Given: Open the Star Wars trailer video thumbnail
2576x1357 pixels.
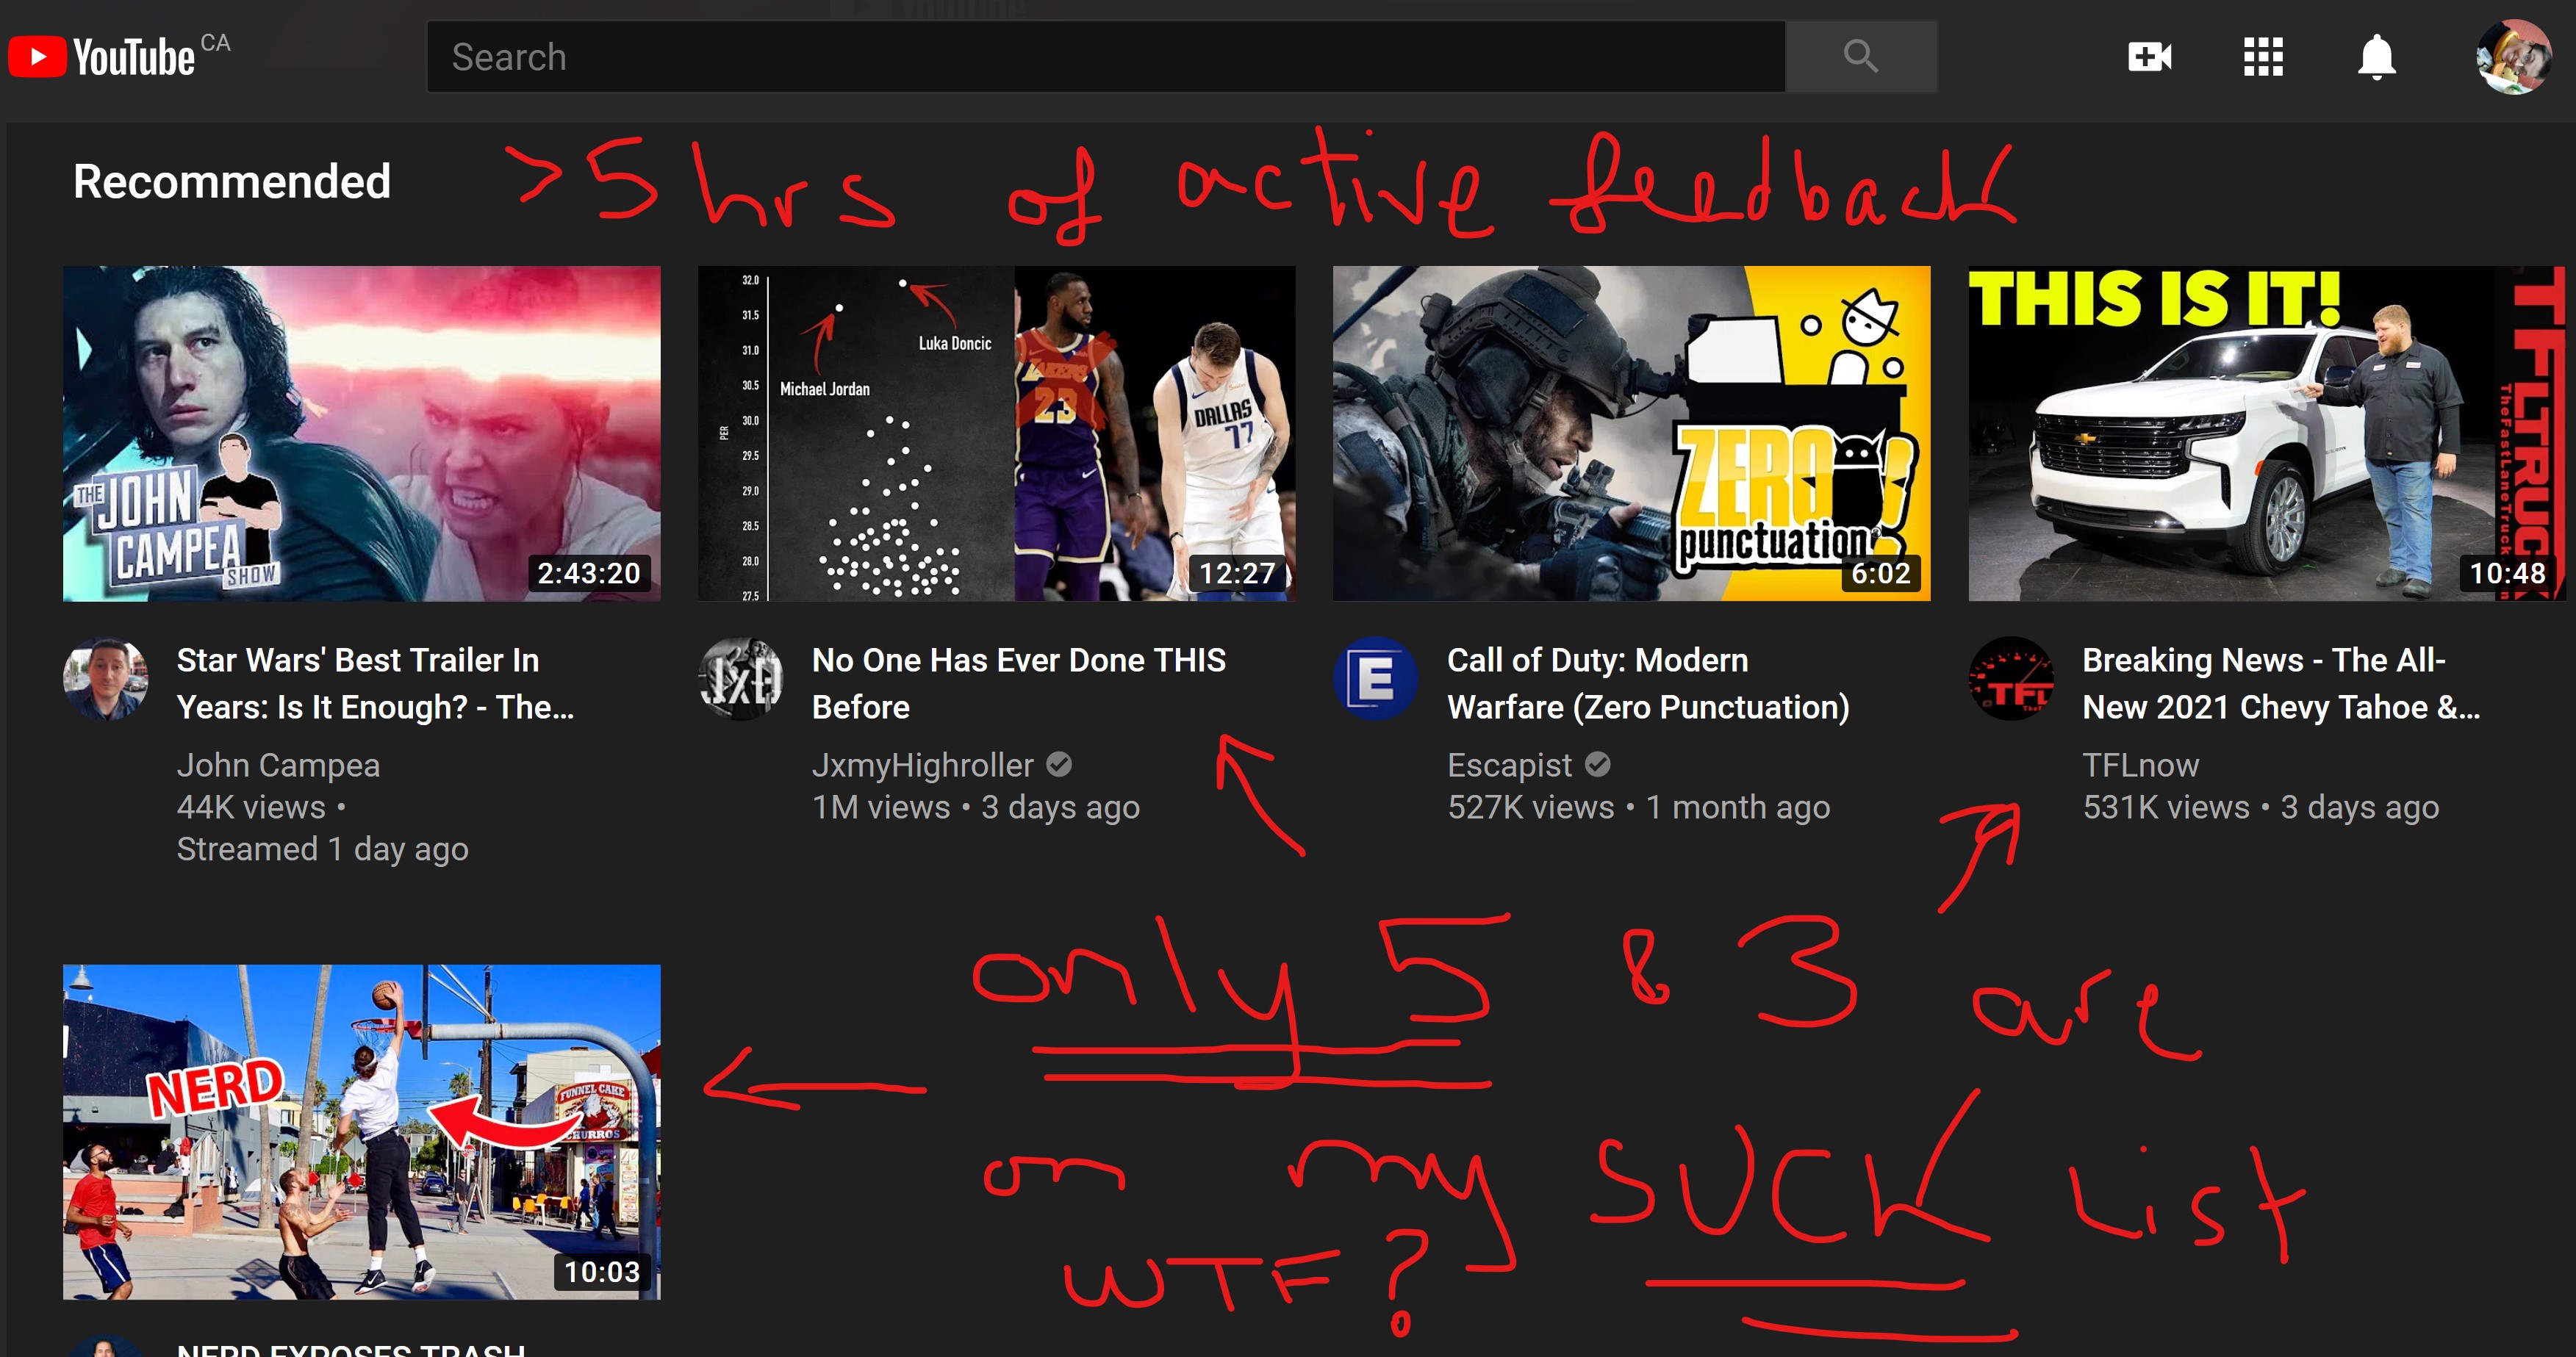Looking at the screenshot, I should coord(362,433).
